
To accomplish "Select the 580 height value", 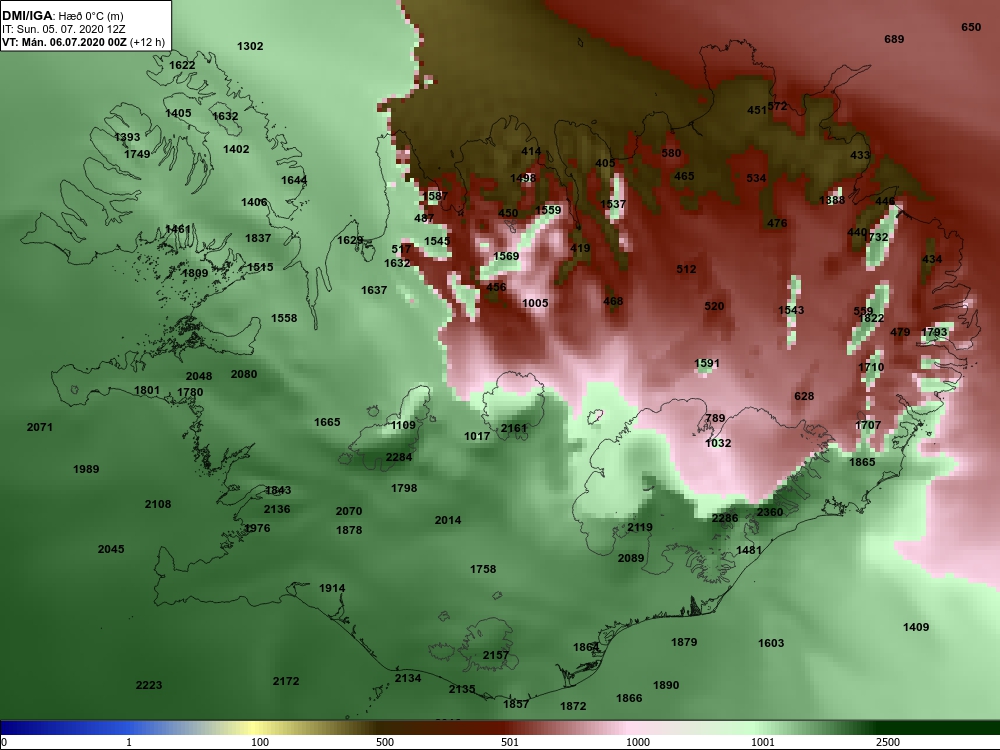I will click(x=671, y=153).
